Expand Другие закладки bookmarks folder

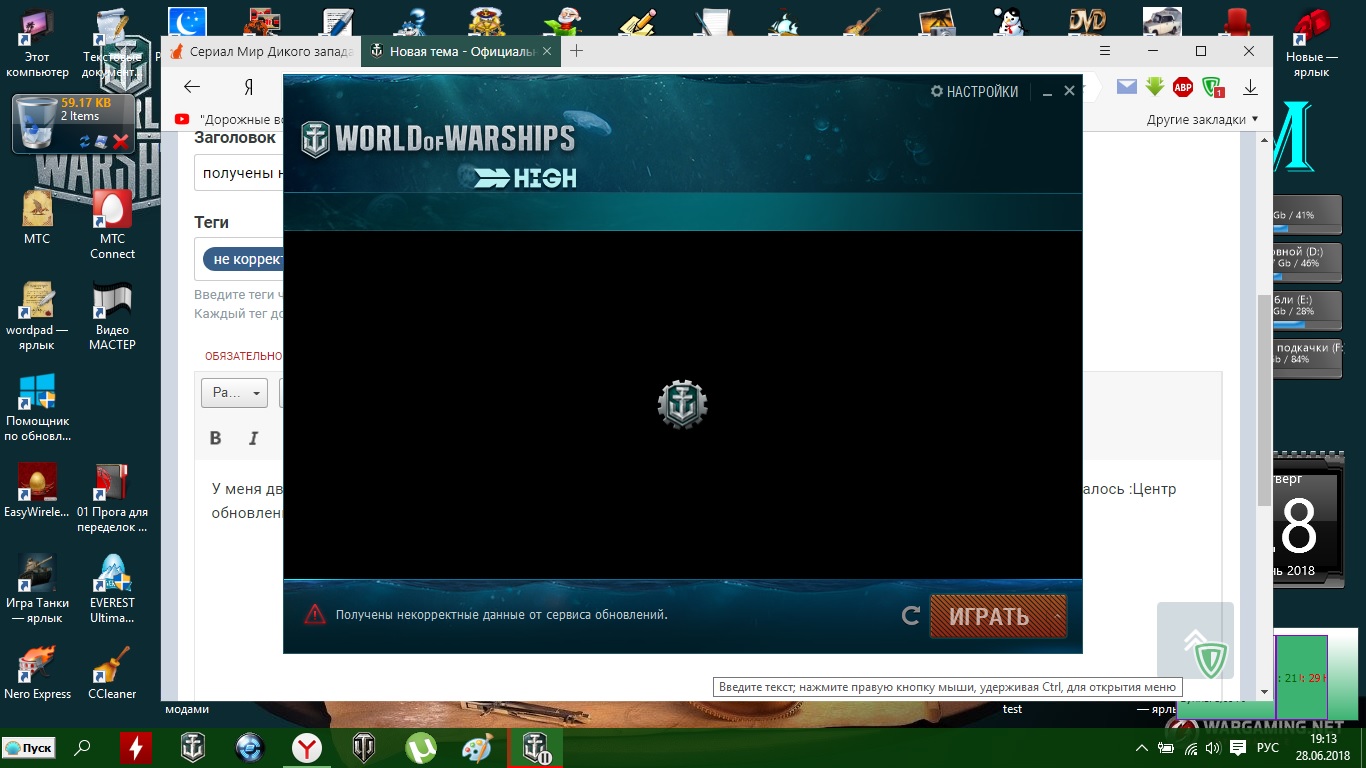[x=1202, y=119]
